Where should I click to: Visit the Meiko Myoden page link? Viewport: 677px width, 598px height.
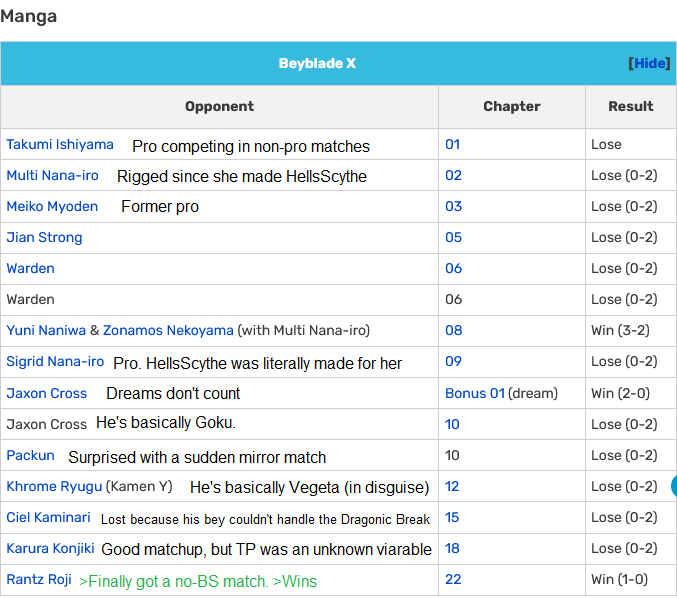point(52,206)
